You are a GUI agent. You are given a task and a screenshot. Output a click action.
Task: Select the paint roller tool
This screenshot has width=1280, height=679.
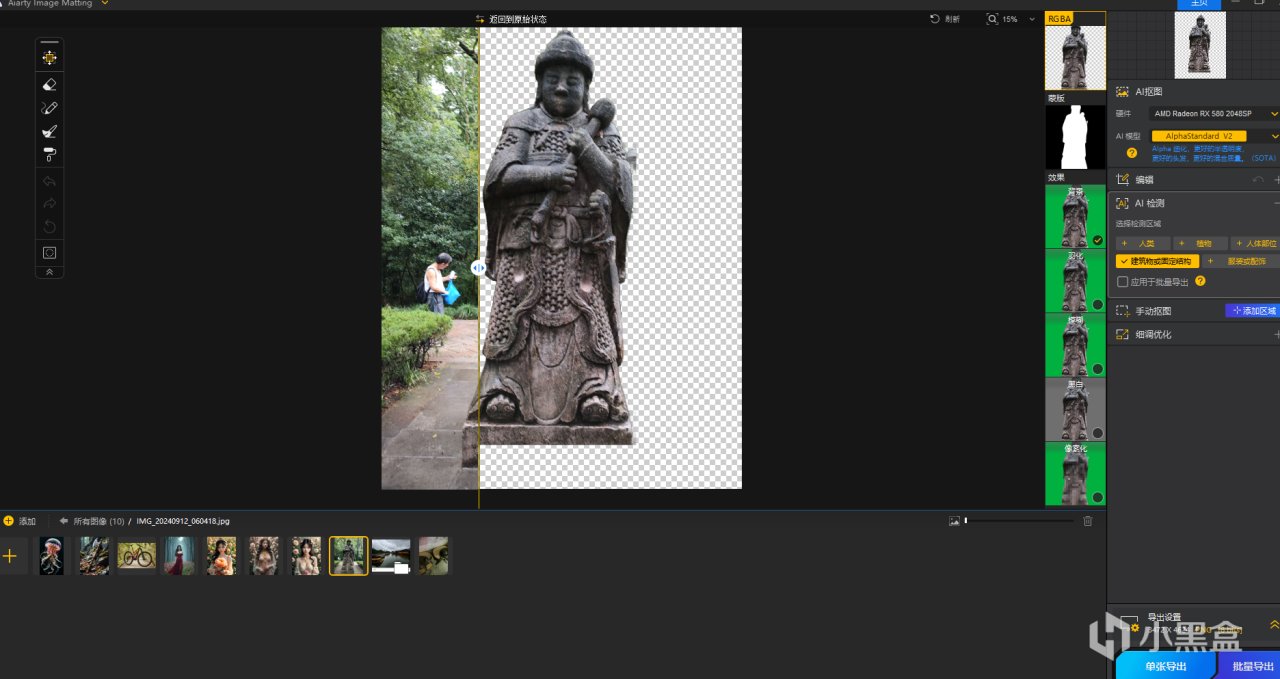(x=49, y=155)
